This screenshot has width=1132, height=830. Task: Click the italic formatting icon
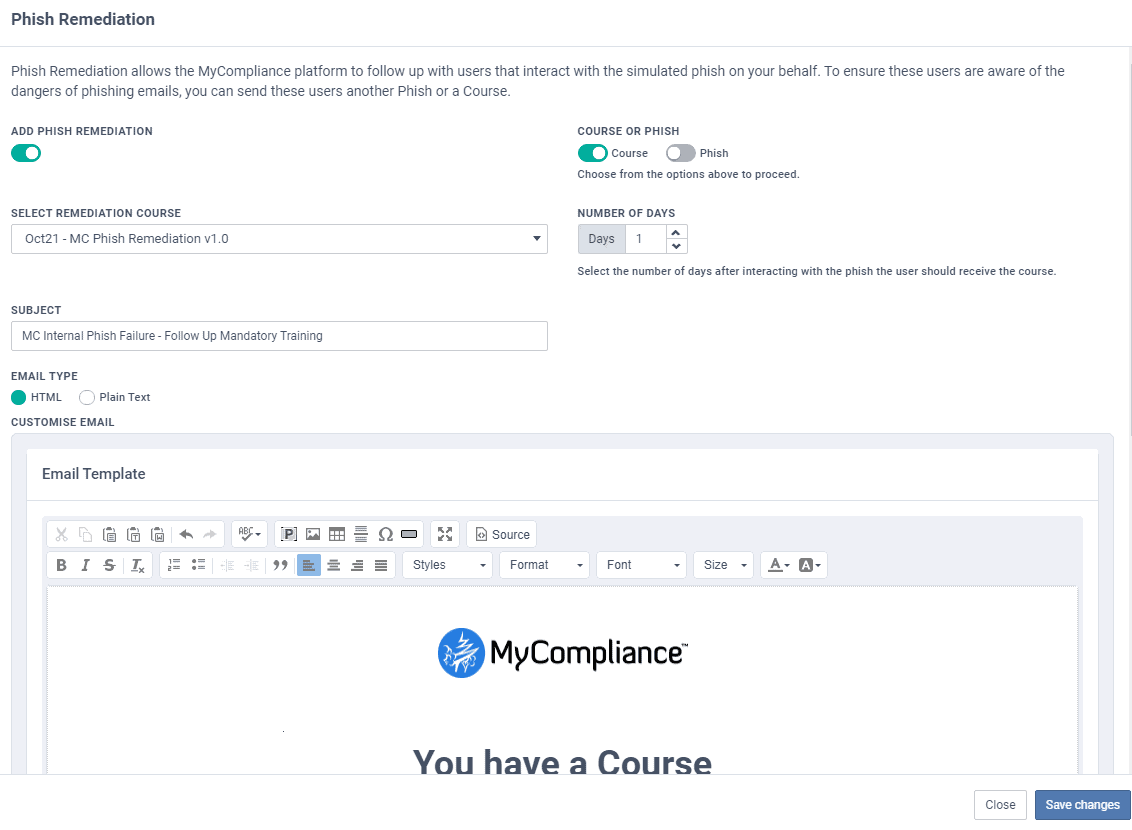point(86,565)
